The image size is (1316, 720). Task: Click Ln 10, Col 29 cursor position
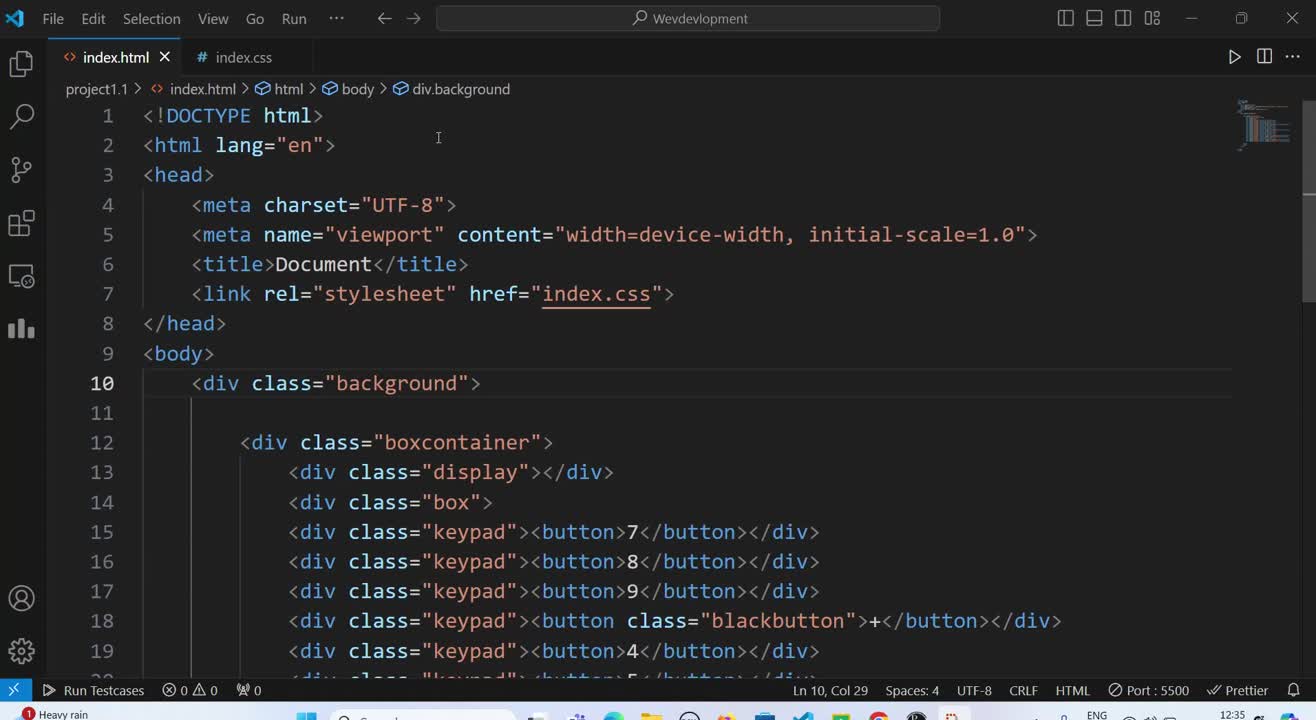(x=830, y=690)
